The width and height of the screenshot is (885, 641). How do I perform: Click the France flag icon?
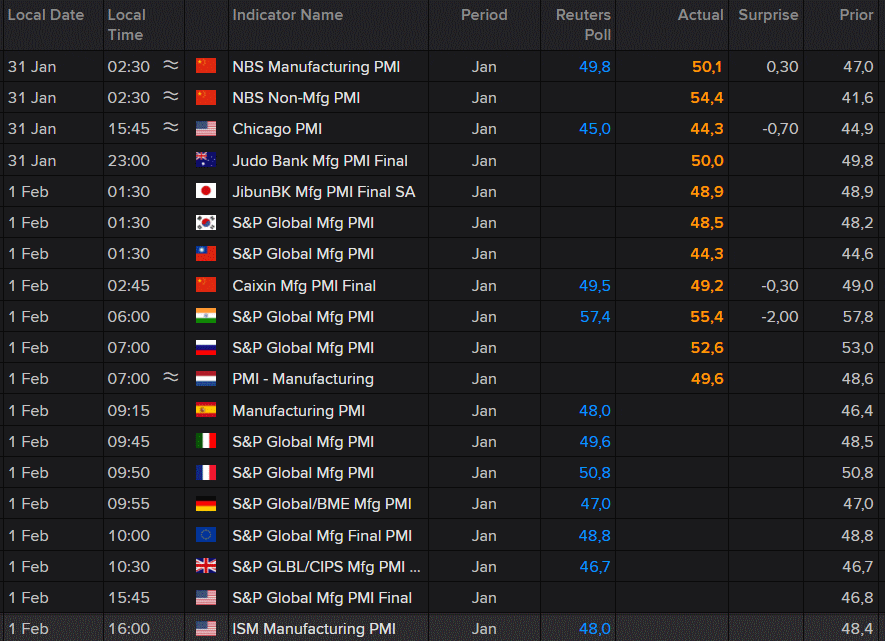click(x=205, y=472)
